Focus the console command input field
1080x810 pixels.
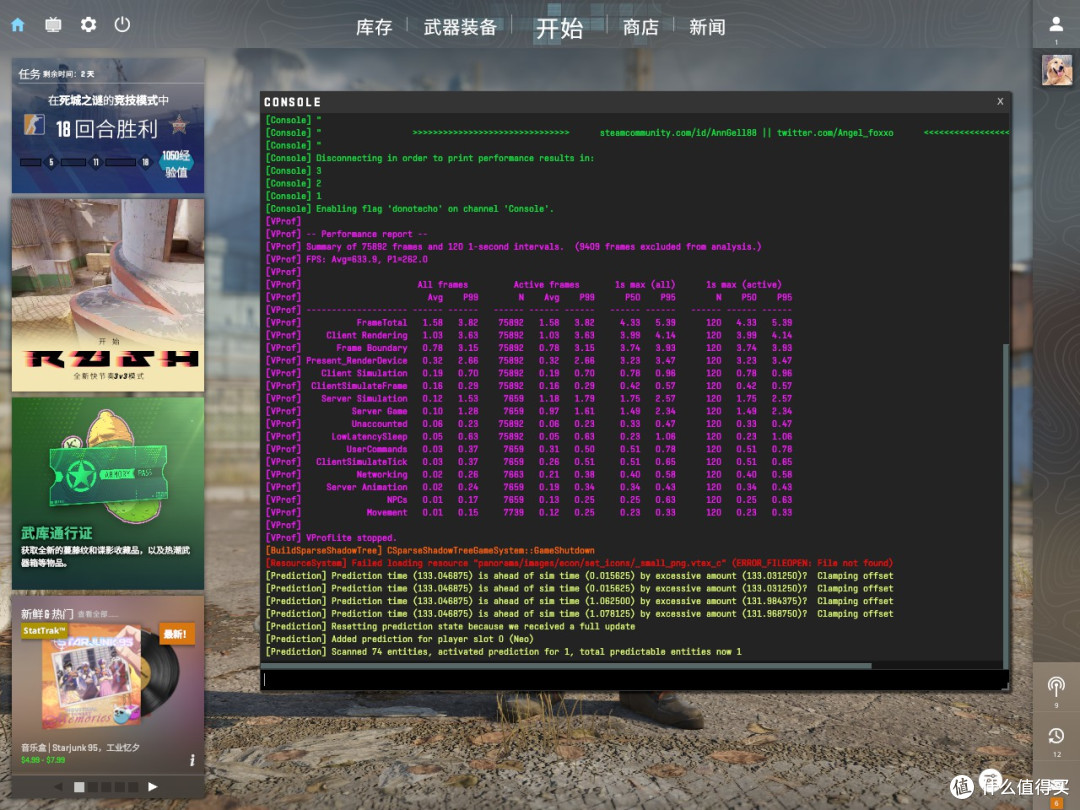tap(634, 680)
